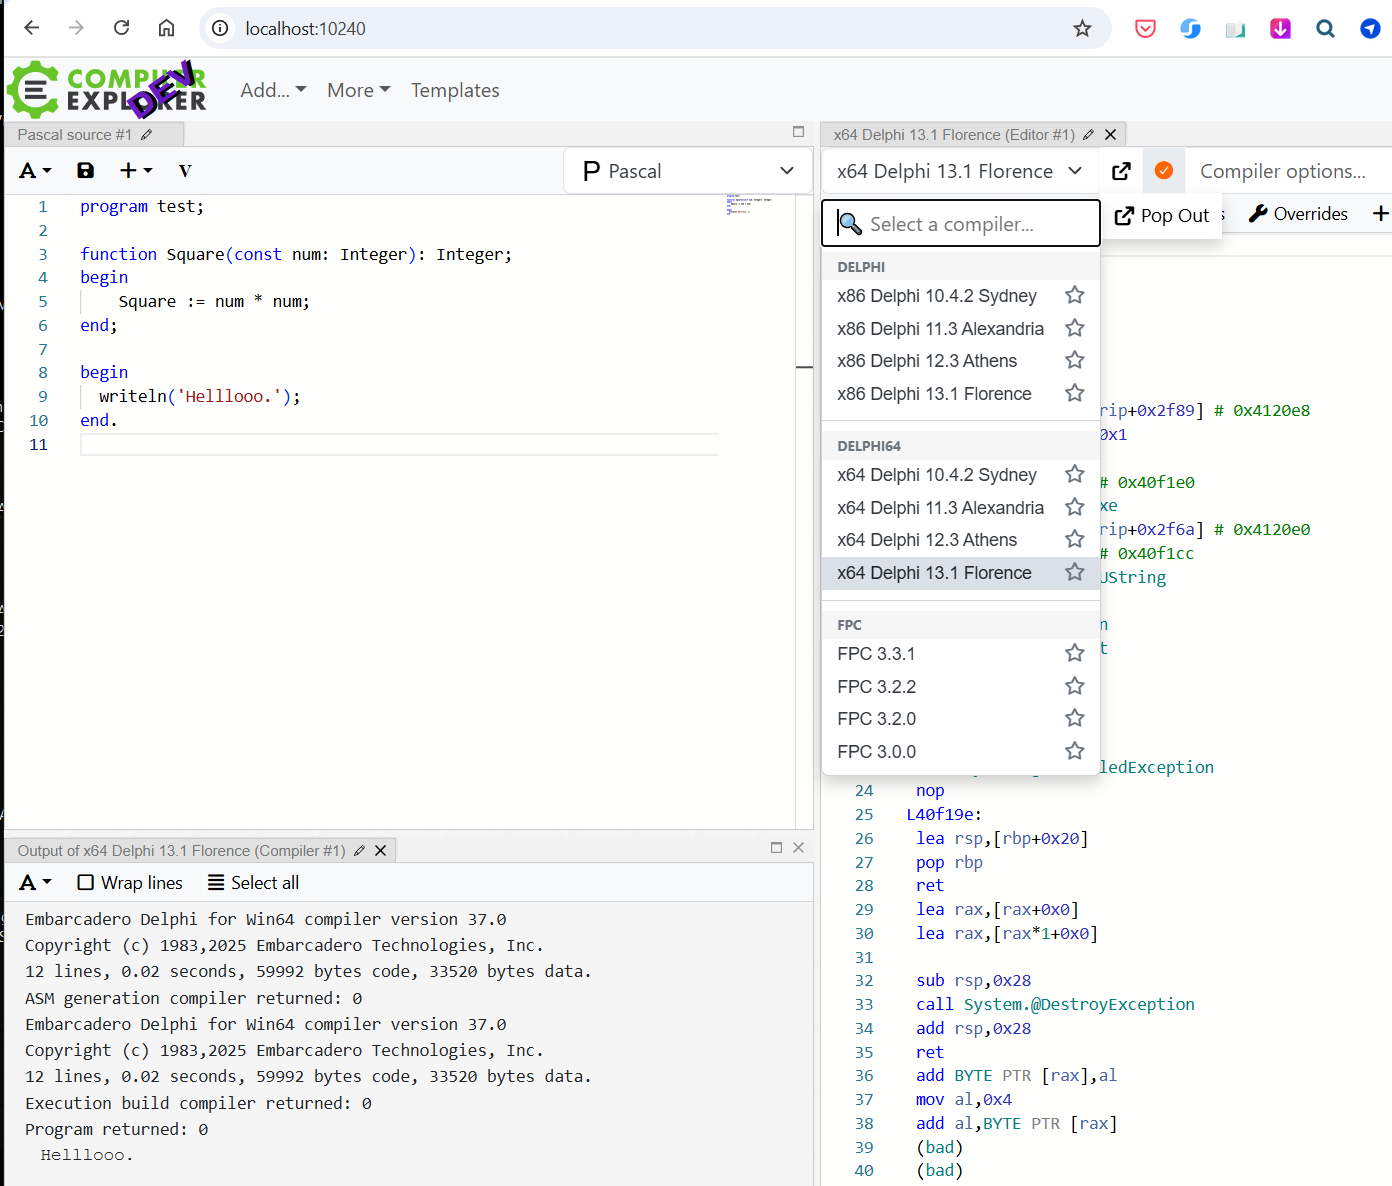Rename Pascal source #1 tab with pencil icon
The width and height of the screenshot is (1392, 1186).
pos(147,135)
